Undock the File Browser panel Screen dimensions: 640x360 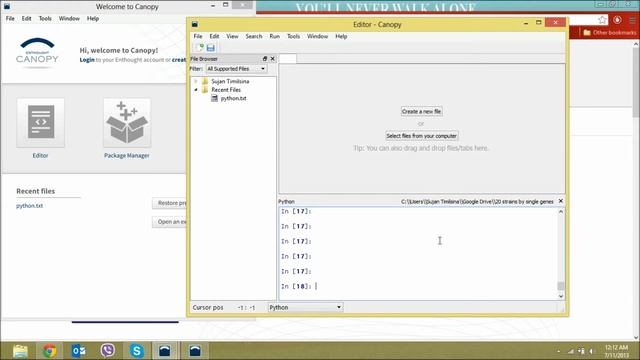click(264, 59)
